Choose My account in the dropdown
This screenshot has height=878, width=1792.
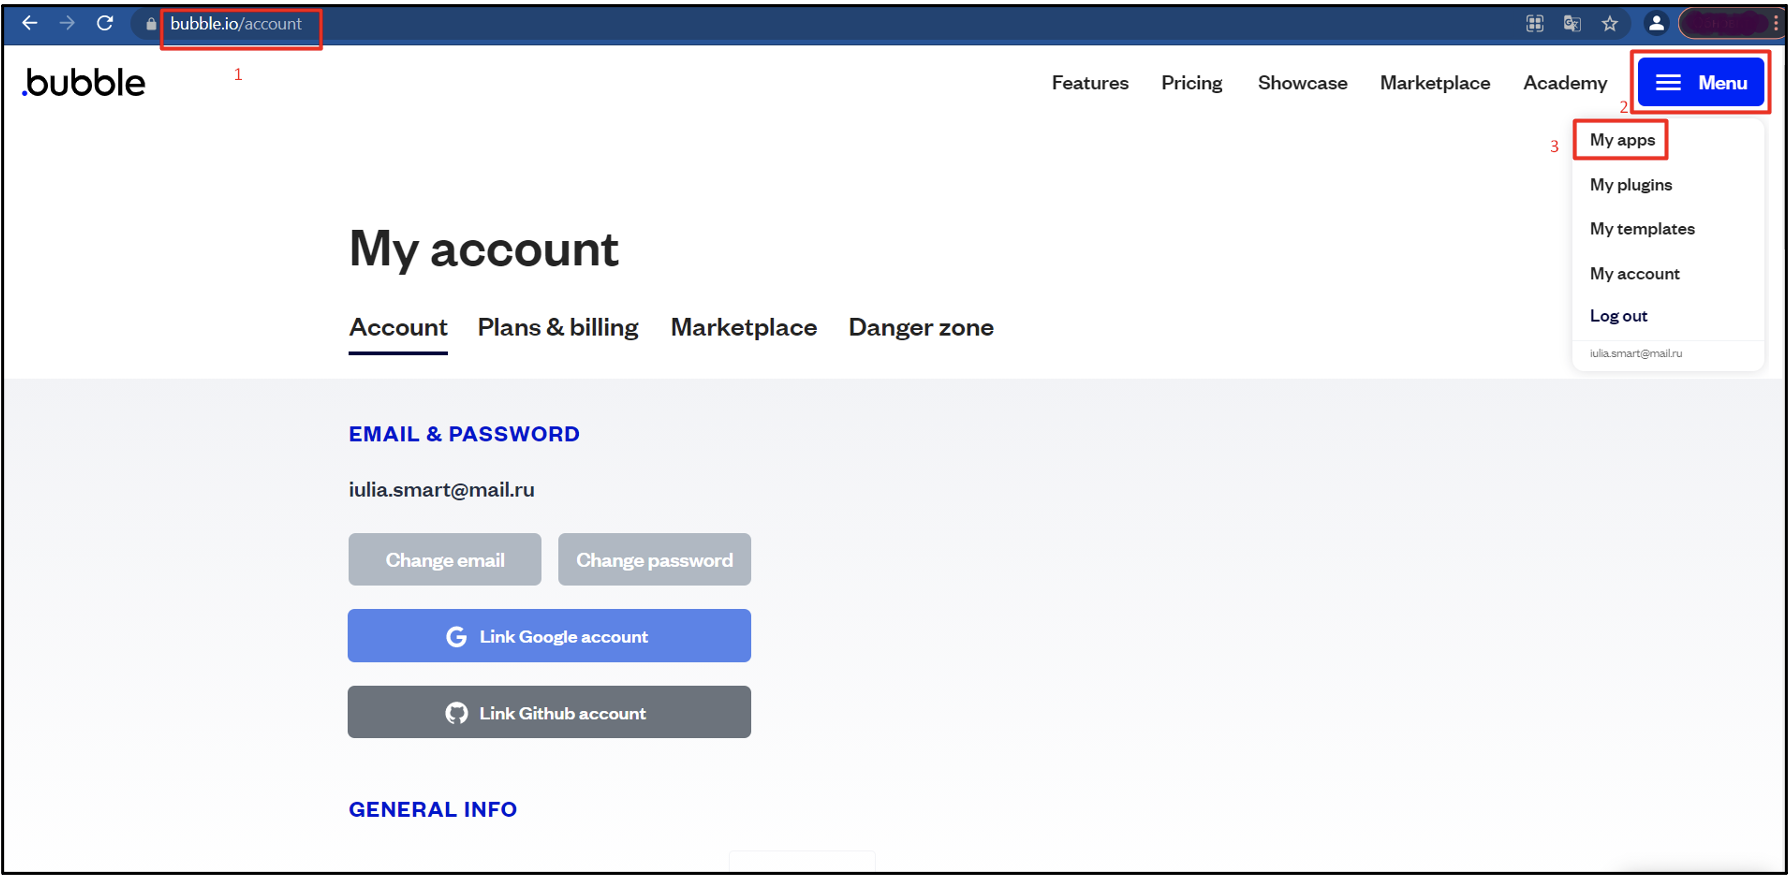[x=1635, y=274]
